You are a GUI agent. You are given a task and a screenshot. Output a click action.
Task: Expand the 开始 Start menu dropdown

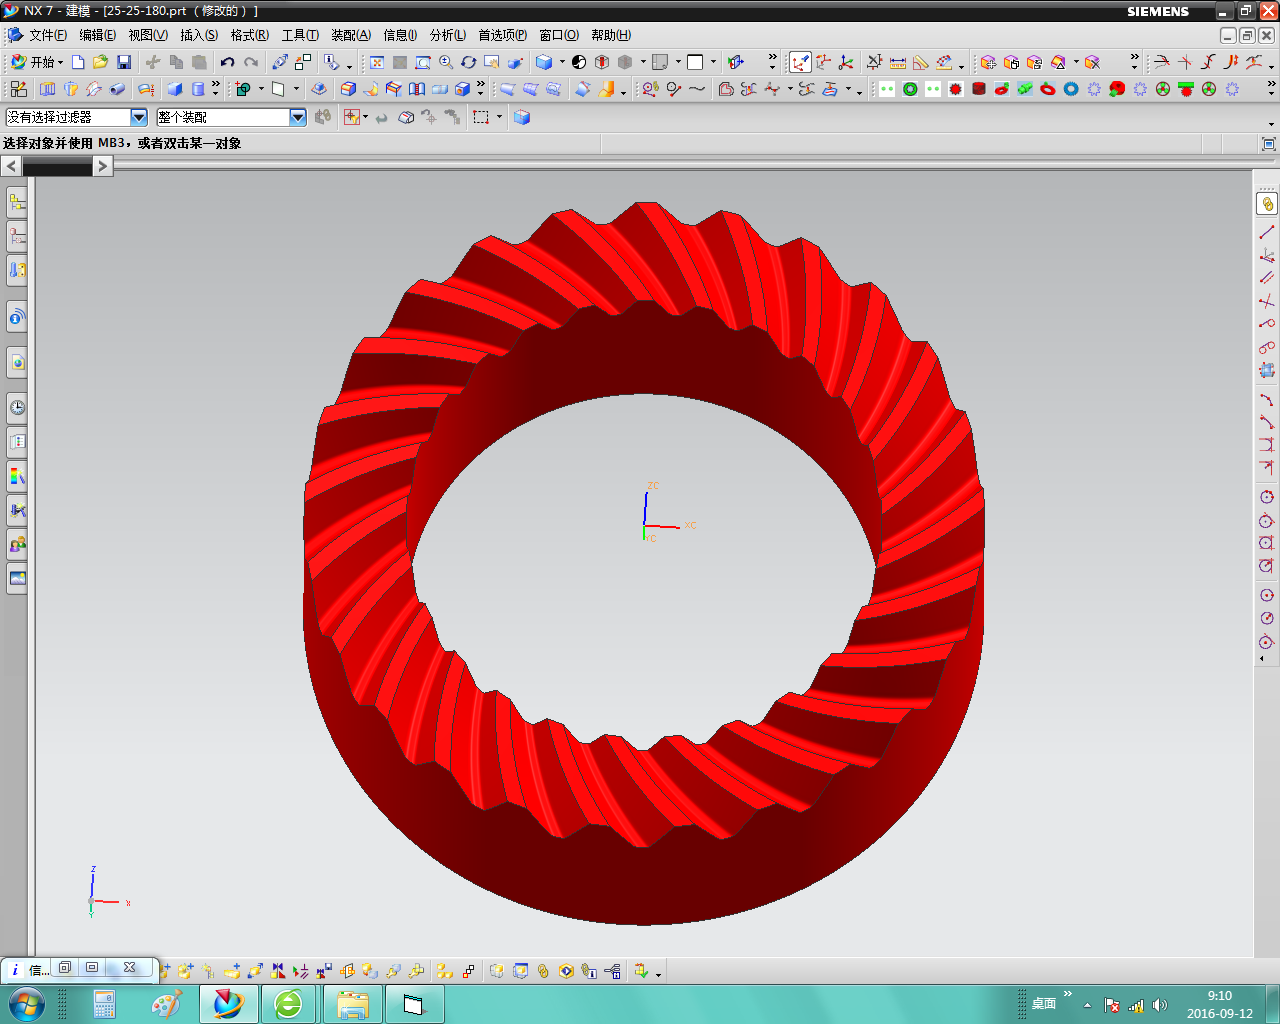[37, 62]
